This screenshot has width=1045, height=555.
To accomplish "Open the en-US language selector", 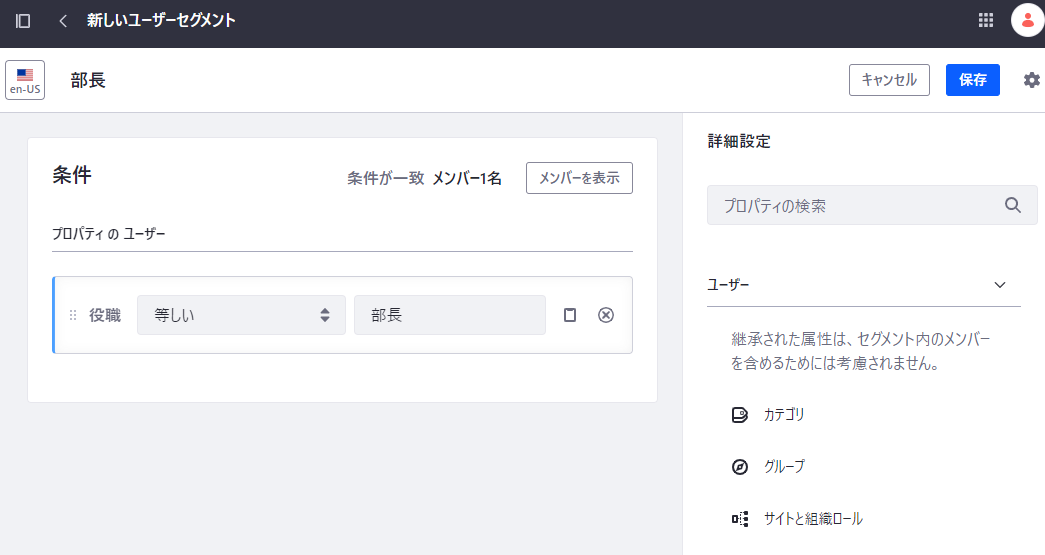I will point(25,80).
